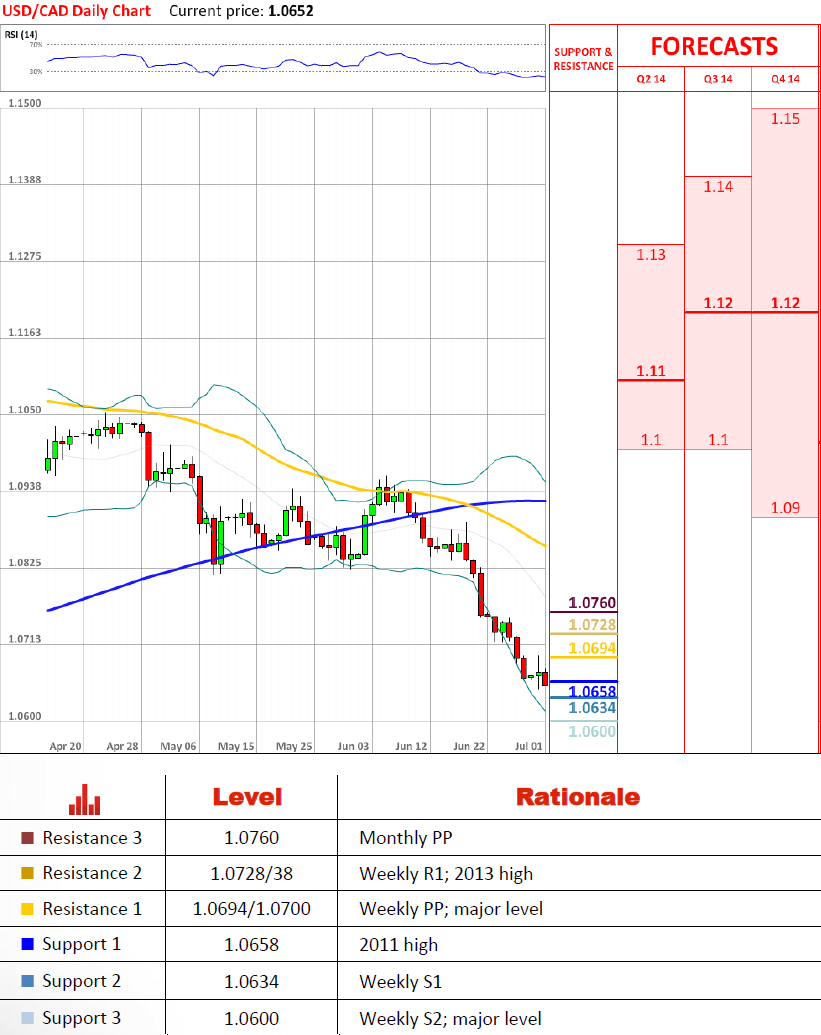Image resolution: width=821 pixels, height=1035 pixels.
Task: Click the Support 1 blue color swatch
Action: 27,944
